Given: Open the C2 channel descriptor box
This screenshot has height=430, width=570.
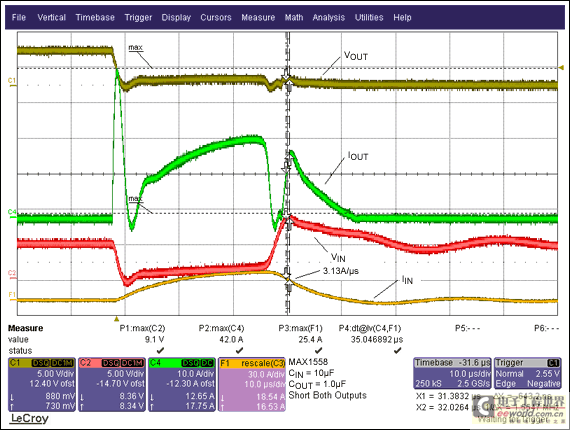Looking at the screenshot, I should pyautogui.click(x=112, y=385).
